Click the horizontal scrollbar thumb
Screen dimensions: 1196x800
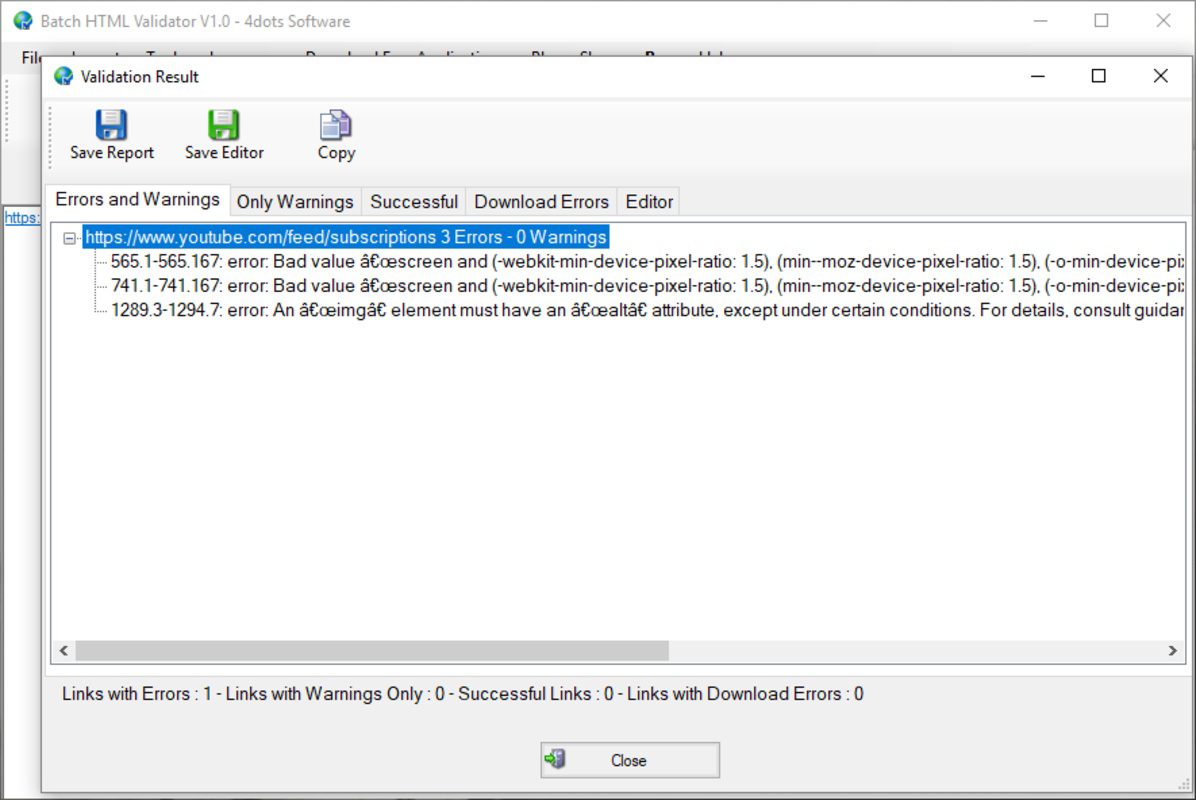(372, 651)
